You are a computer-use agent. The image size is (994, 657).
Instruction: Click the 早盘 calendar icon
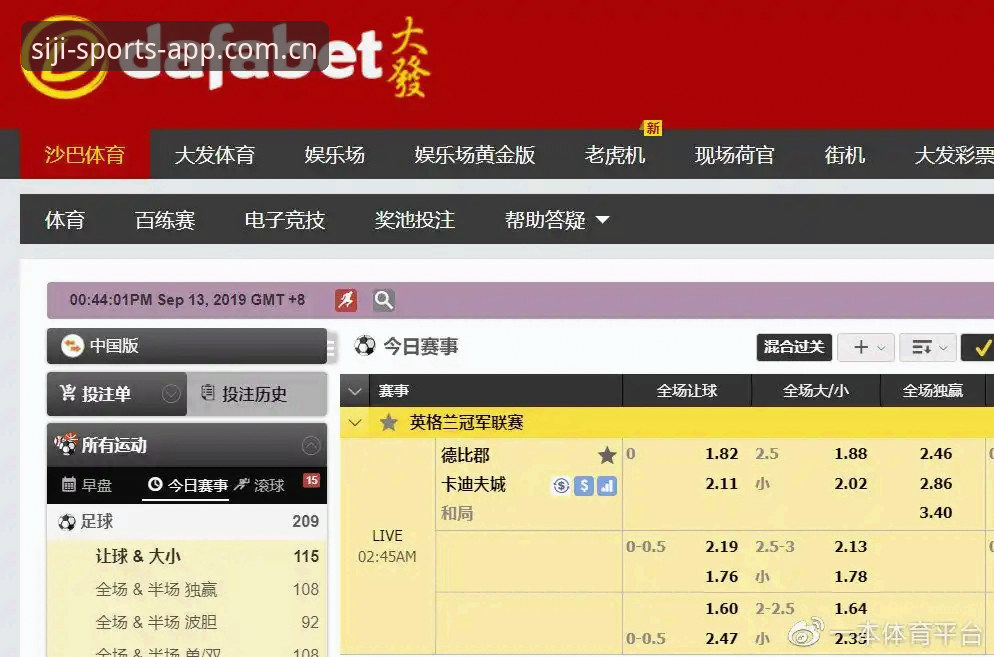69,485
